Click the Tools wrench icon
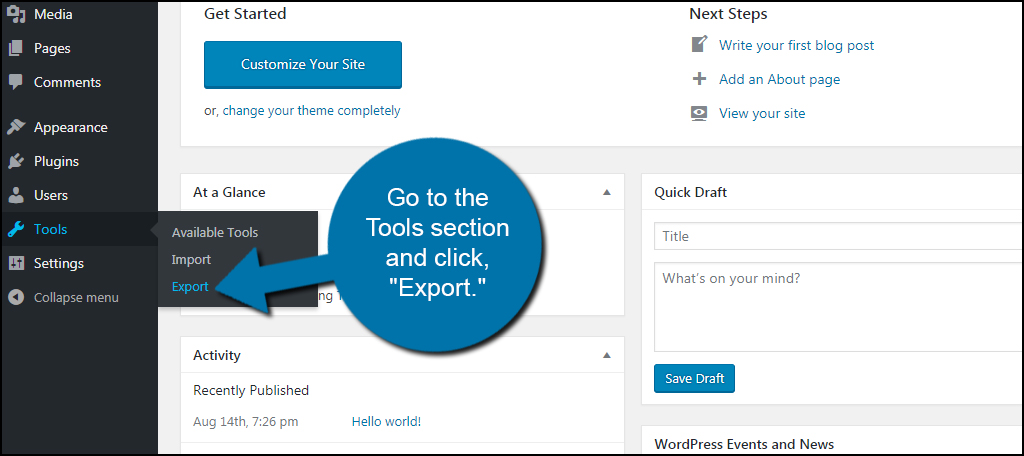This screenshot has width=1024, height=456. [x=16, y=229]
